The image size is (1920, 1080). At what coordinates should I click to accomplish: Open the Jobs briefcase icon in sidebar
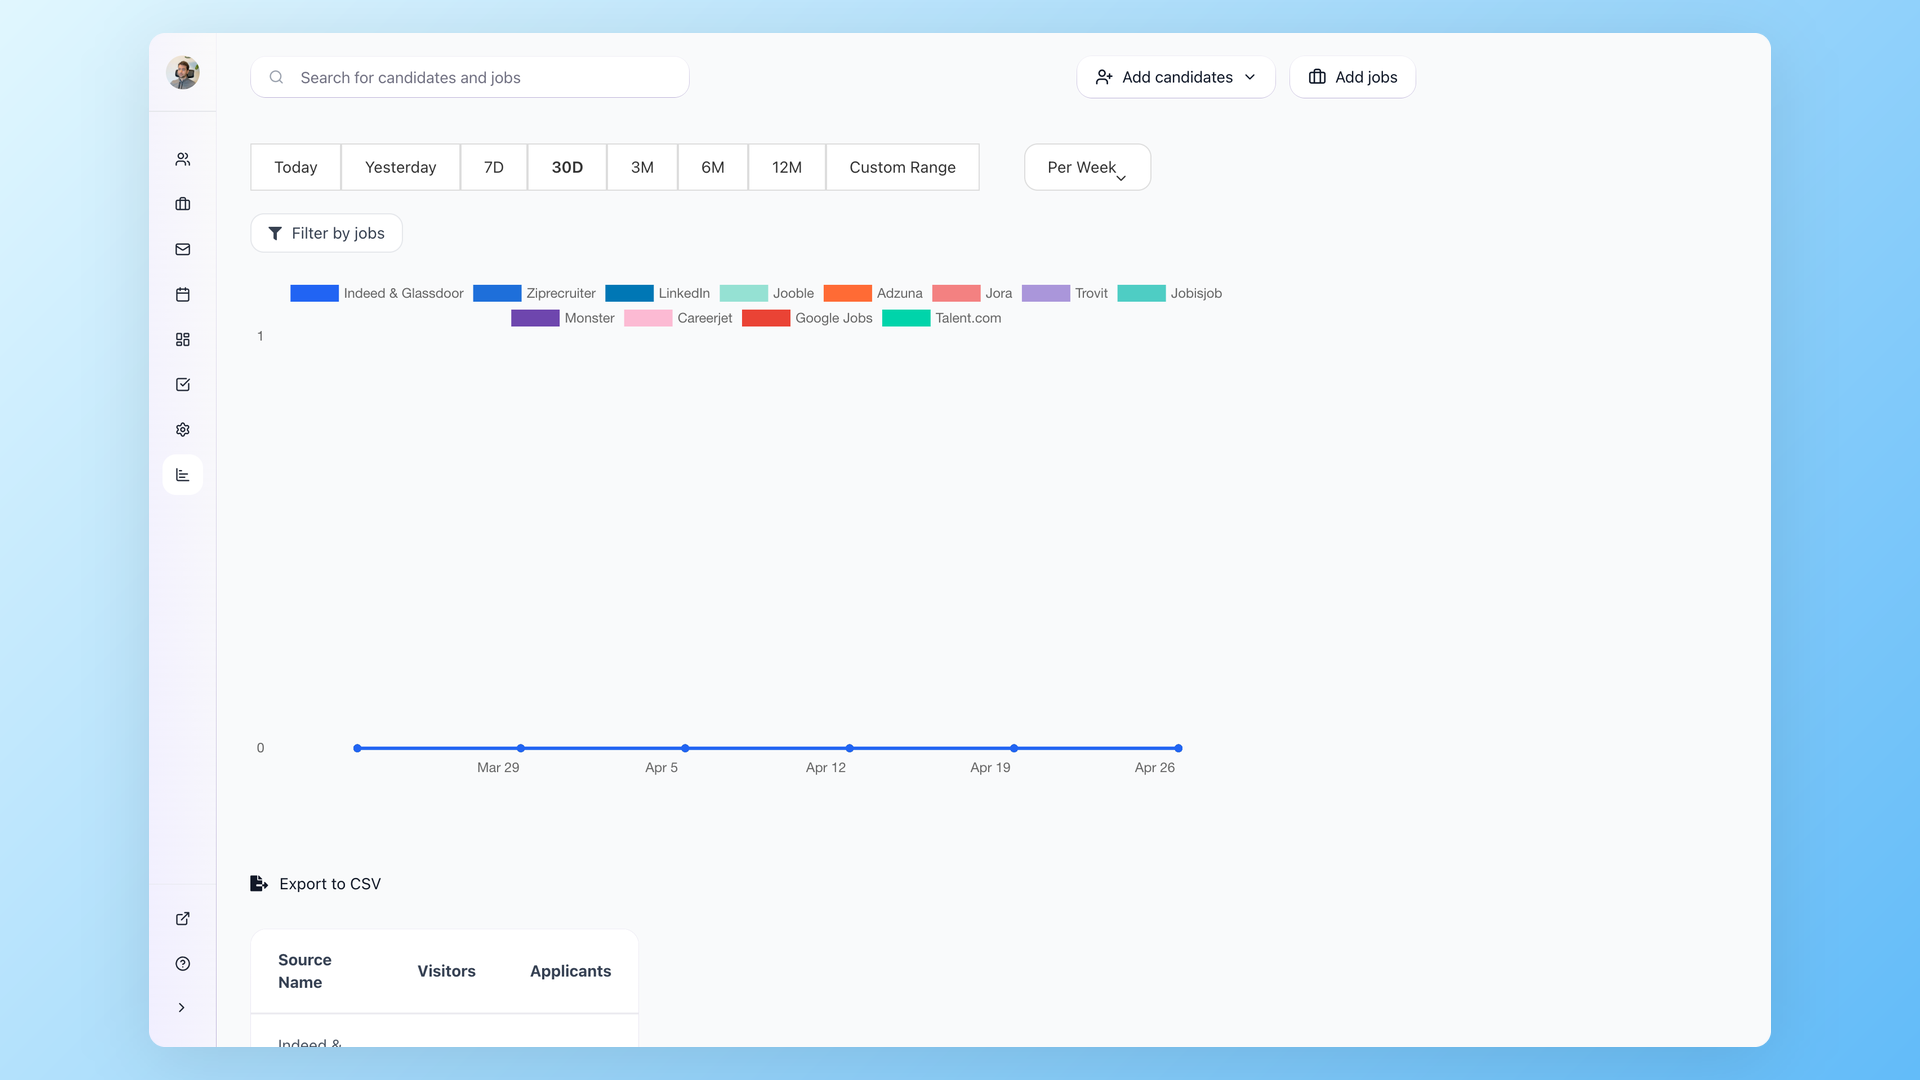click(182, 204)
